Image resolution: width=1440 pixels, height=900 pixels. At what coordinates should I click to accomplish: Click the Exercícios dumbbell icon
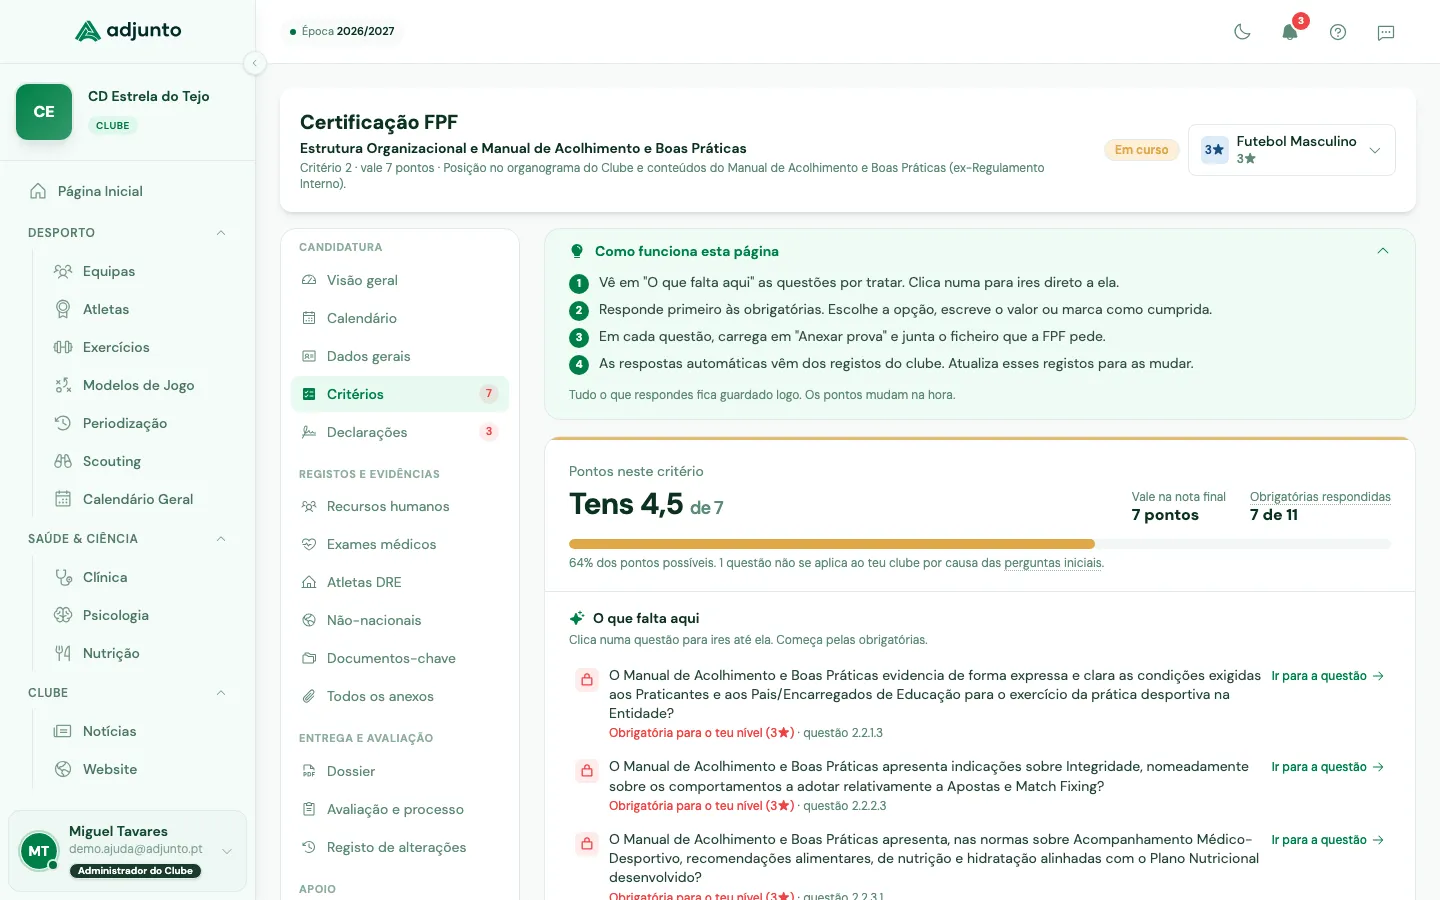63,347
